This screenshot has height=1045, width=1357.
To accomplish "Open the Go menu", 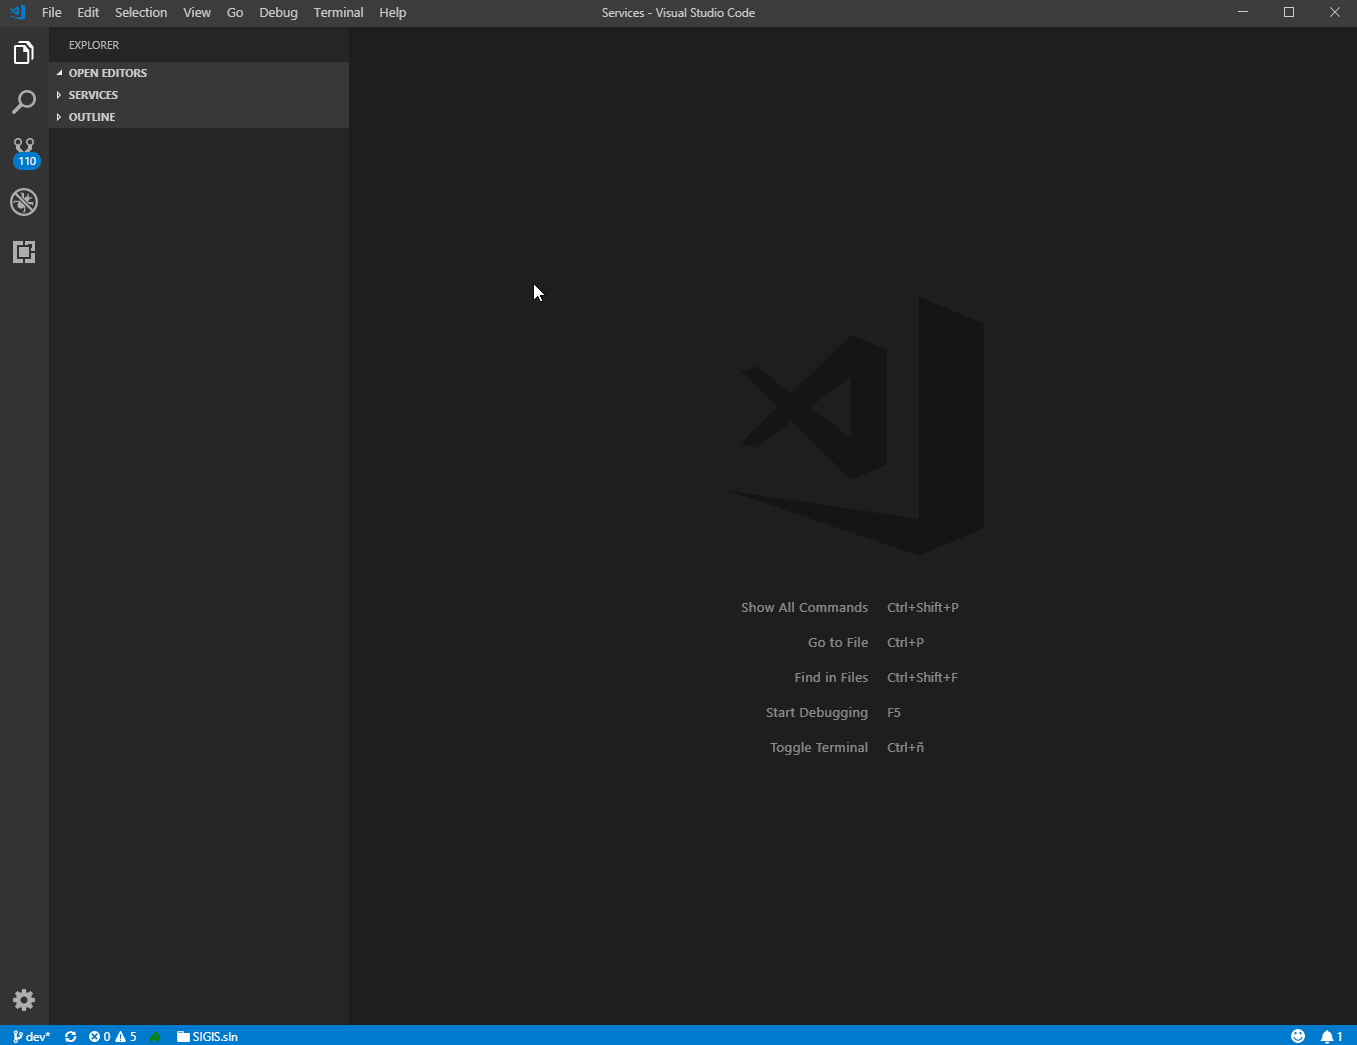I will tap(235, 13).
